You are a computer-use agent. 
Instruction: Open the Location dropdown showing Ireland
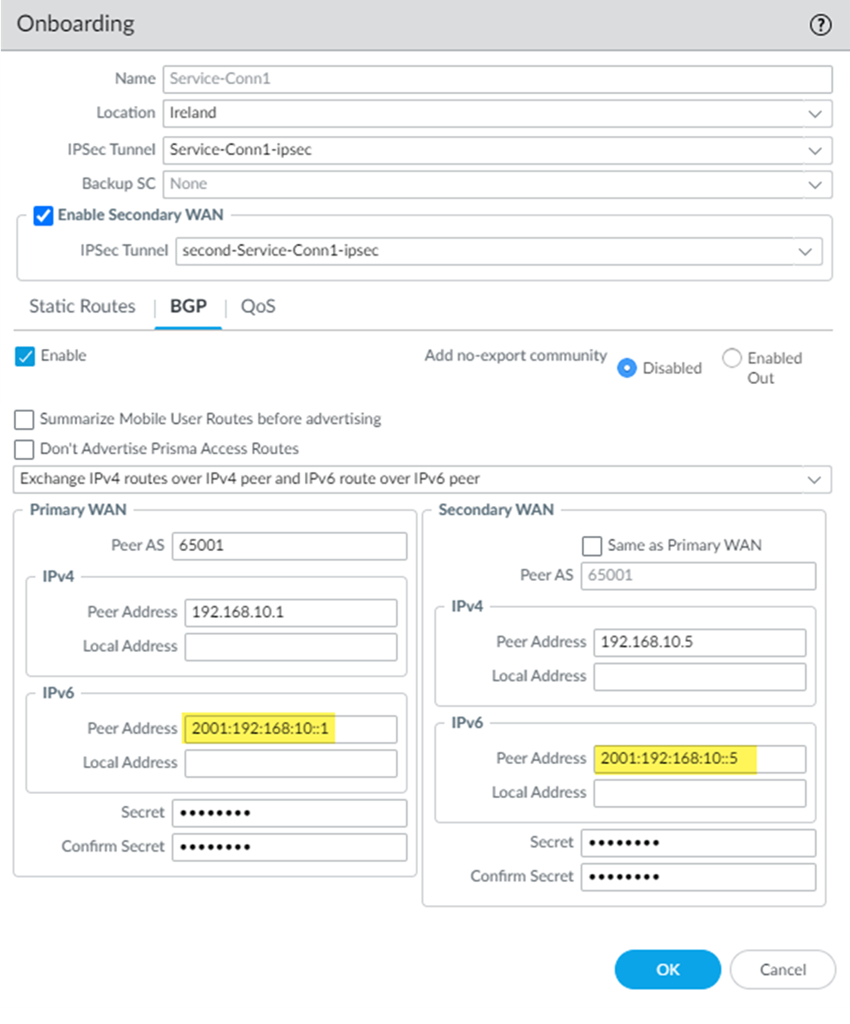coord(814,114)
